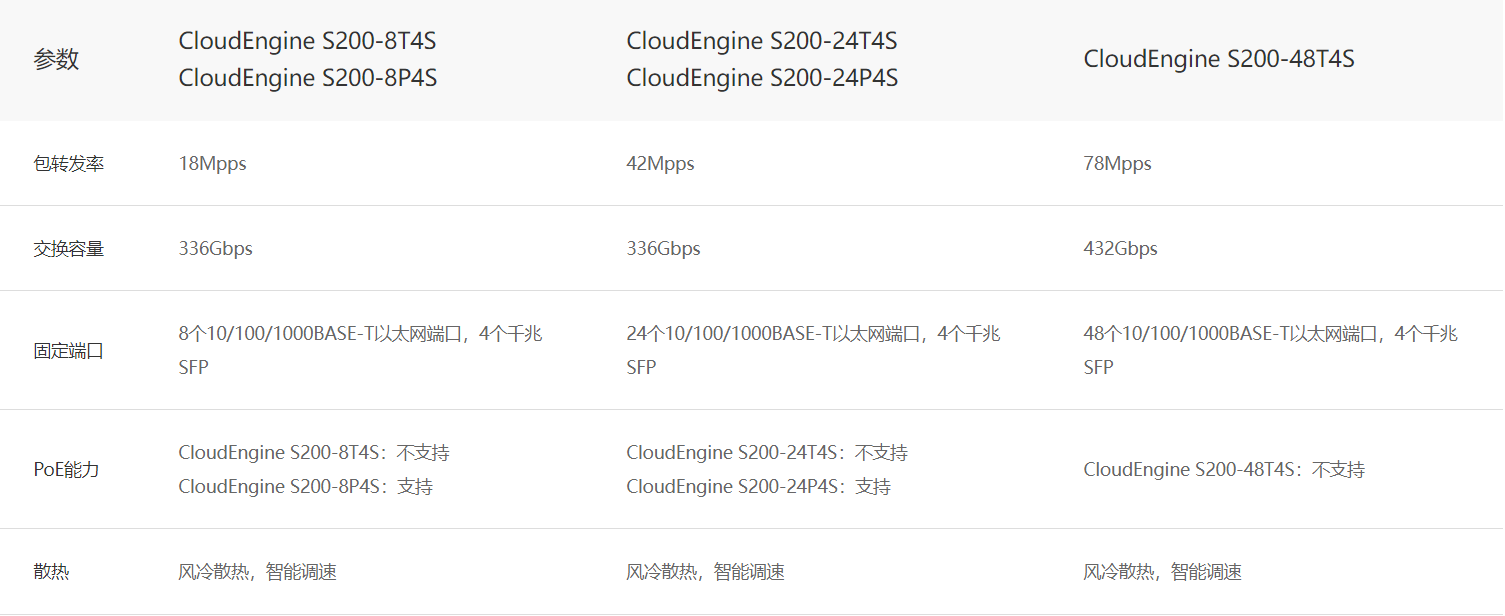Select the 42Mpps forwarding rate cell

[x=660, y=164]
